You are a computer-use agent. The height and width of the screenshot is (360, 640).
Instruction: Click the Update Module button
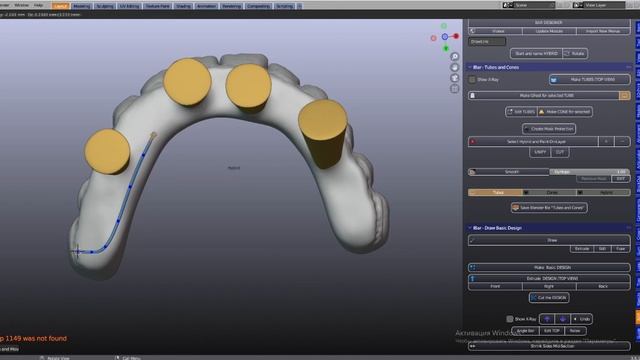point(549,31)
